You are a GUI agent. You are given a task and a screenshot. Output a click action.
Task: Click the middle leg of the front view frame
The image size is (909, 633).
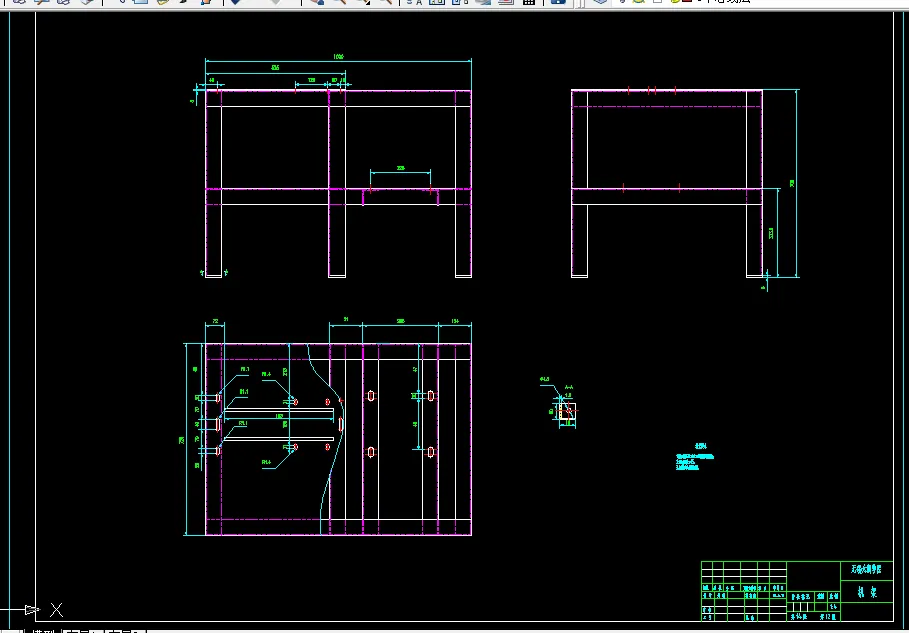(337, 184)
